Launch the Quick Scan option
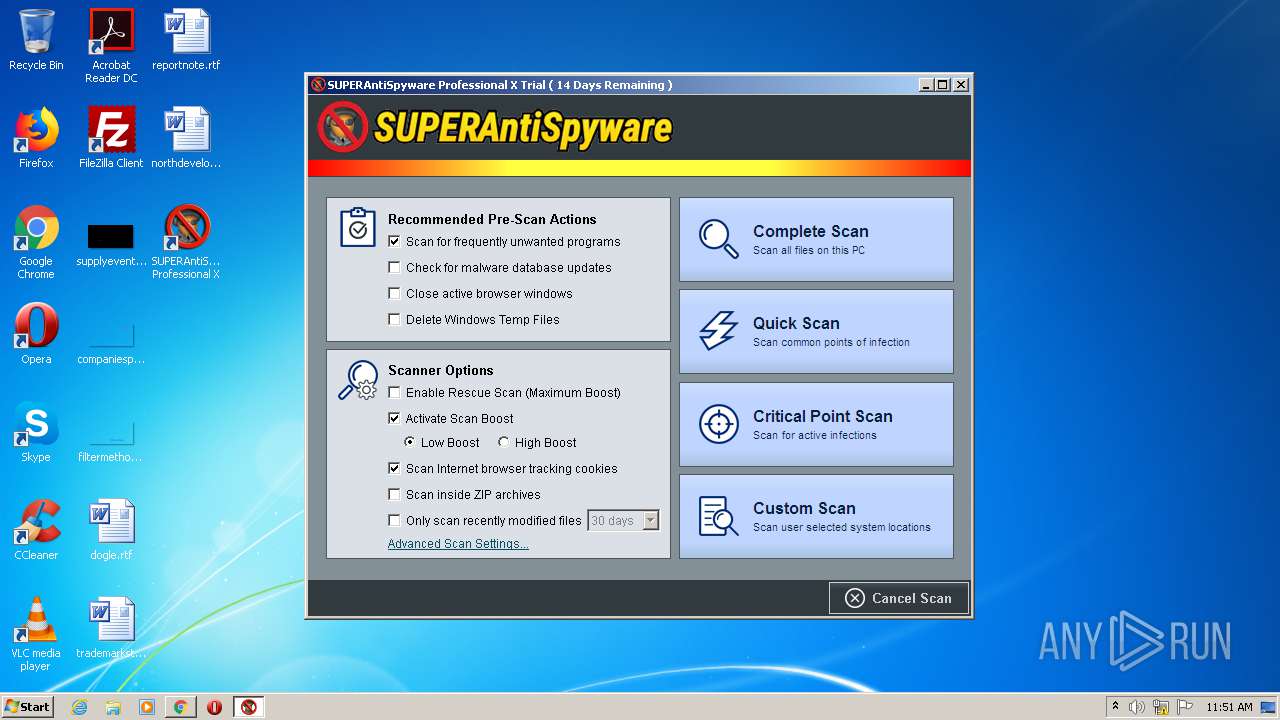The height and width of the screenshot is (720, 1280). coord(816,332)
